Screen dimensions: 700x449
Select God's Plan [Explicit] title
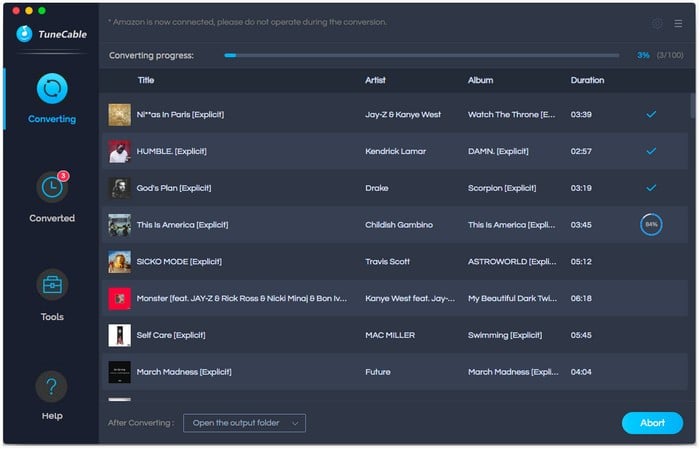pos(174,188)
